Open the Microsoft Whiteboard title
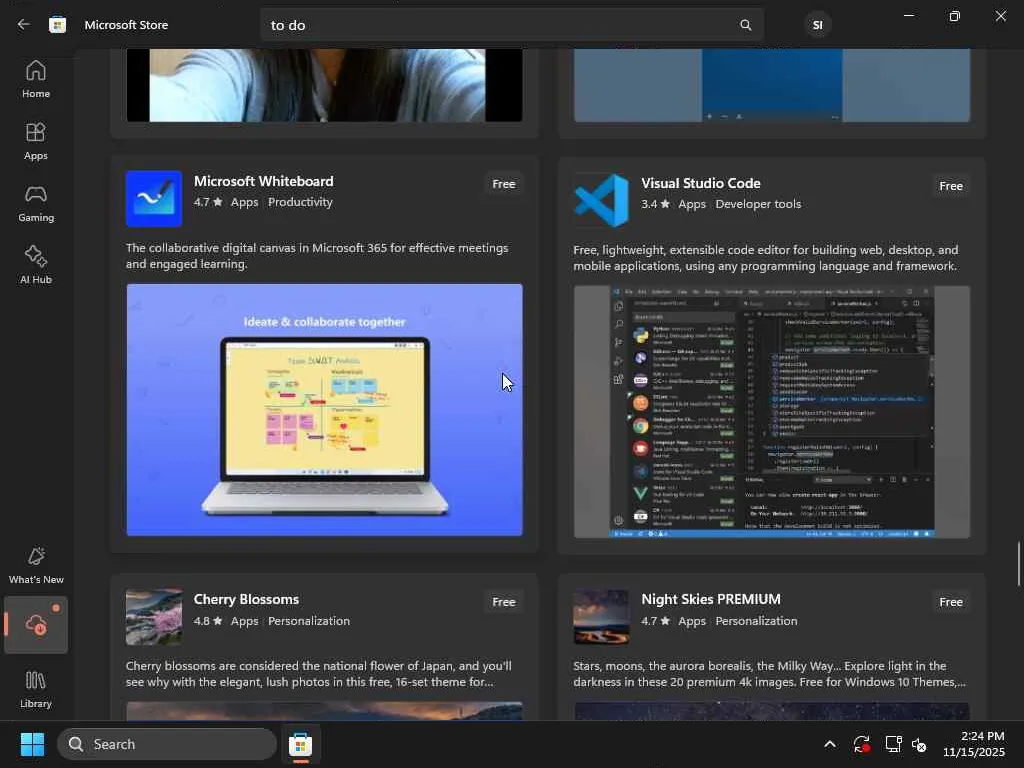This screenshot has height=768, width=1024. (263, 181)
